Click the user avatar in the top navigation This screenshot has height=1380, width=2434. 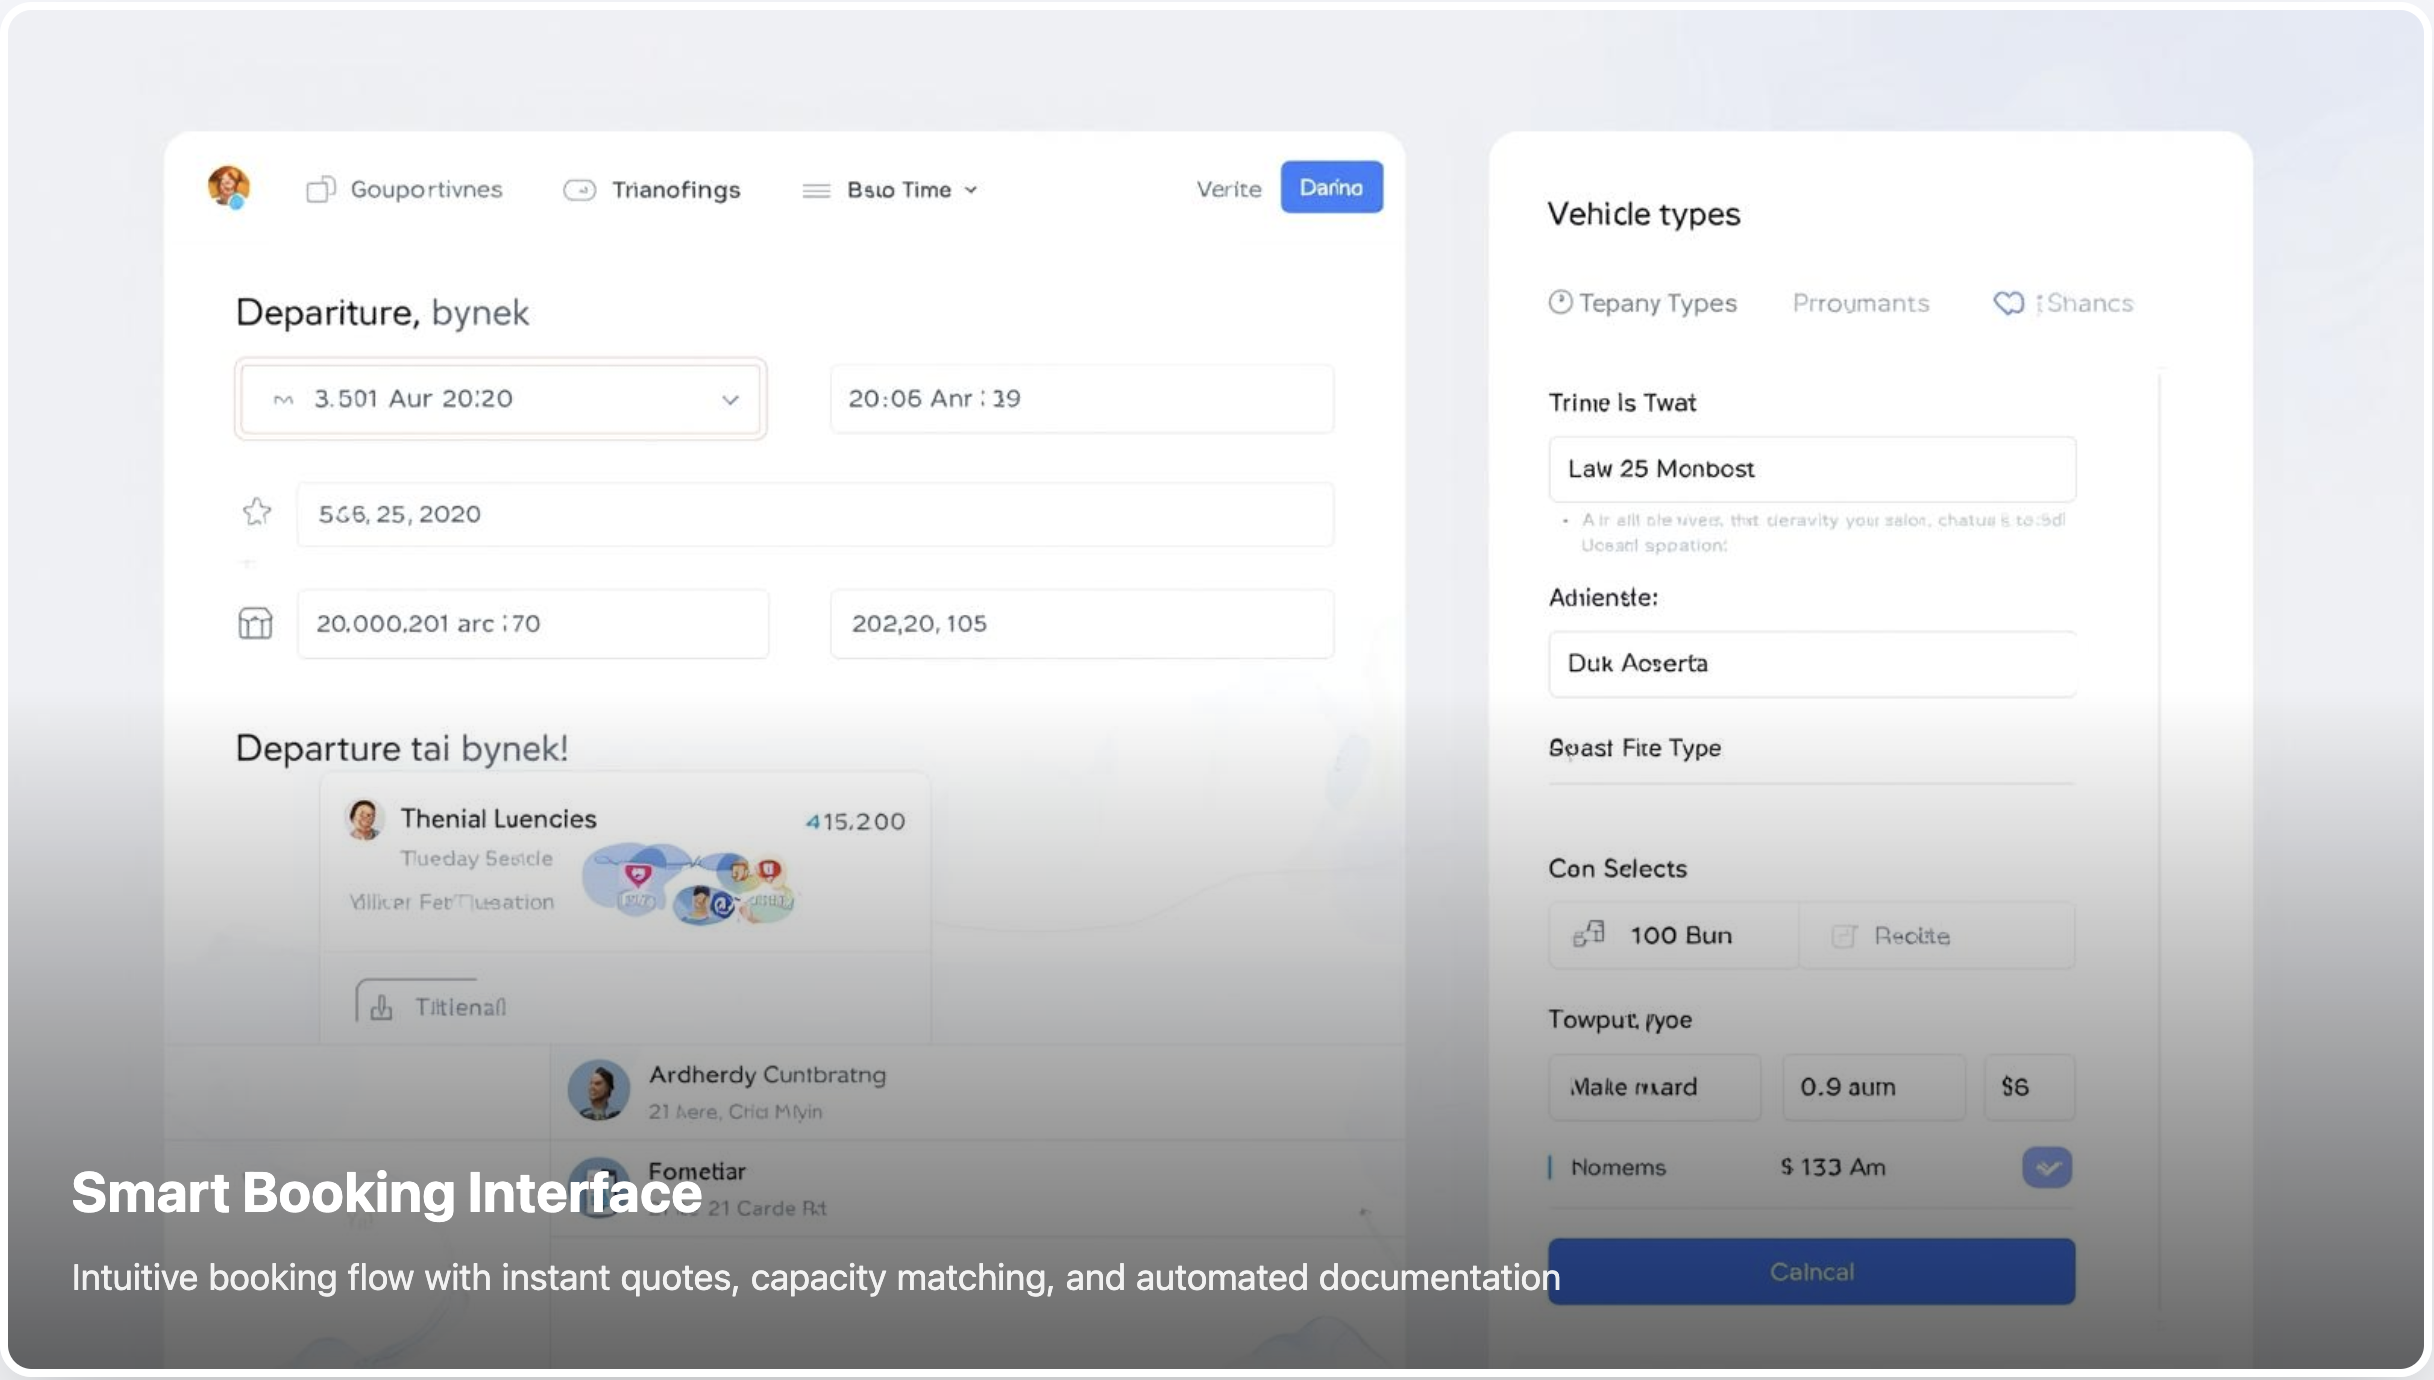pyautogui.click(x=228, y=187)
